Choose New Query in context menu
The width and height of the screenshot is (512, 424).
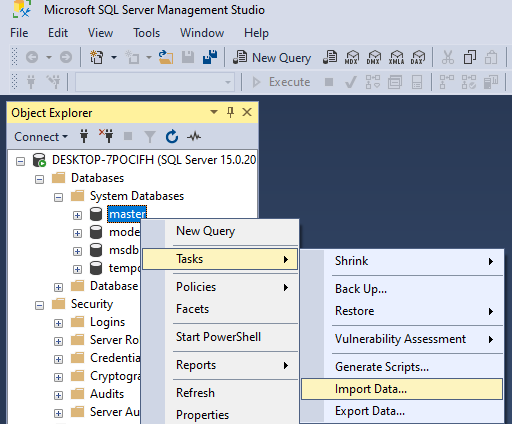[220, 231]
